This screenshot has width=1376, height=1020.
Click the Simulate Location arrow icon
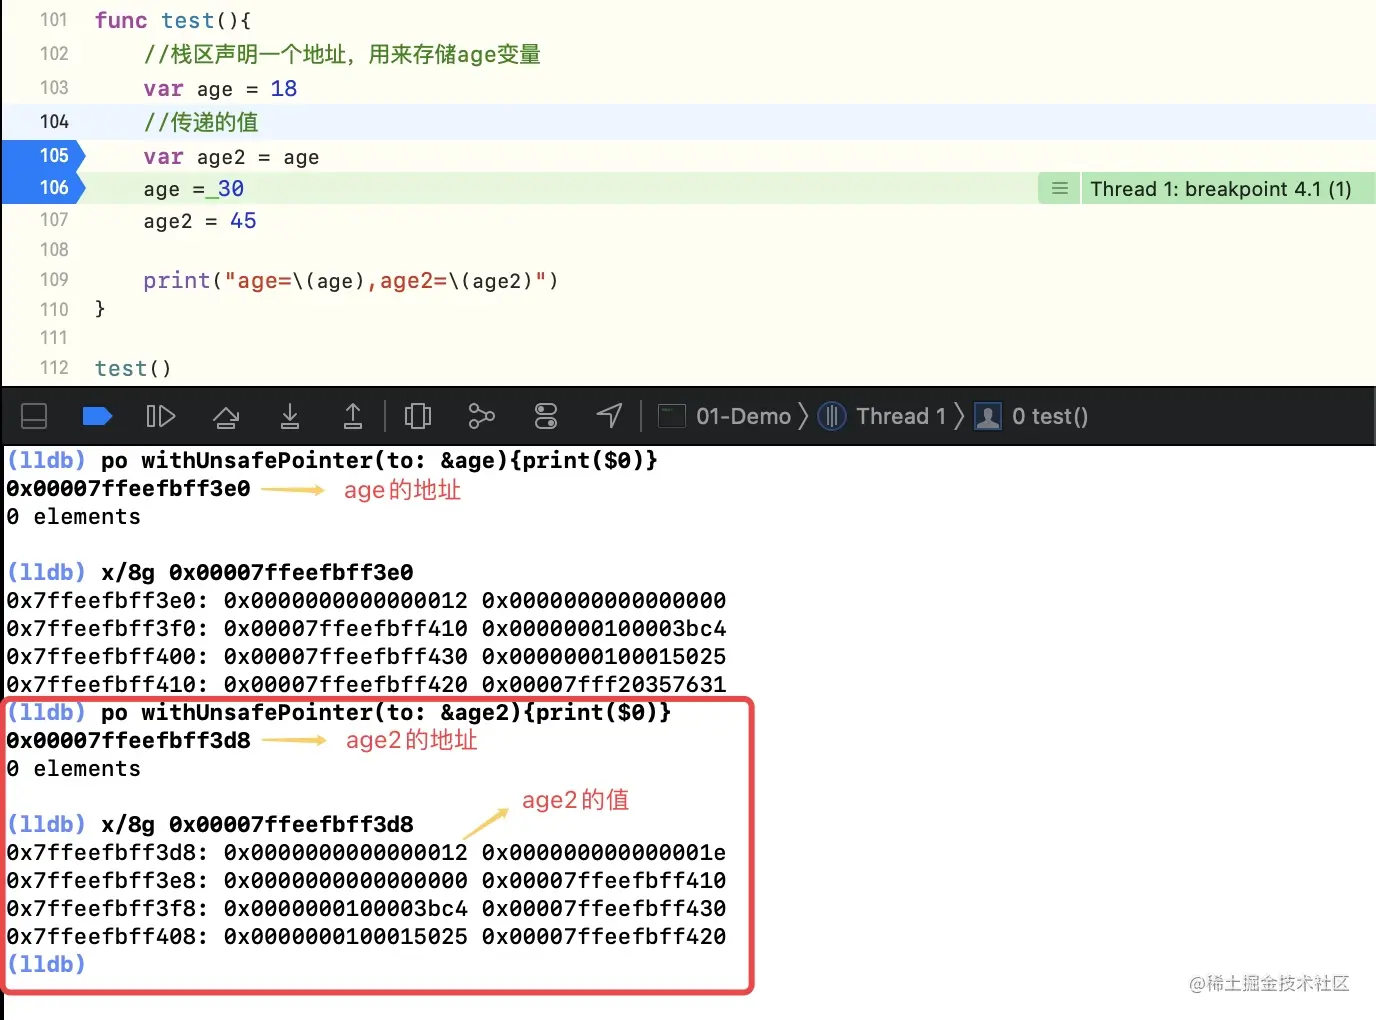(x=610, y=415)
